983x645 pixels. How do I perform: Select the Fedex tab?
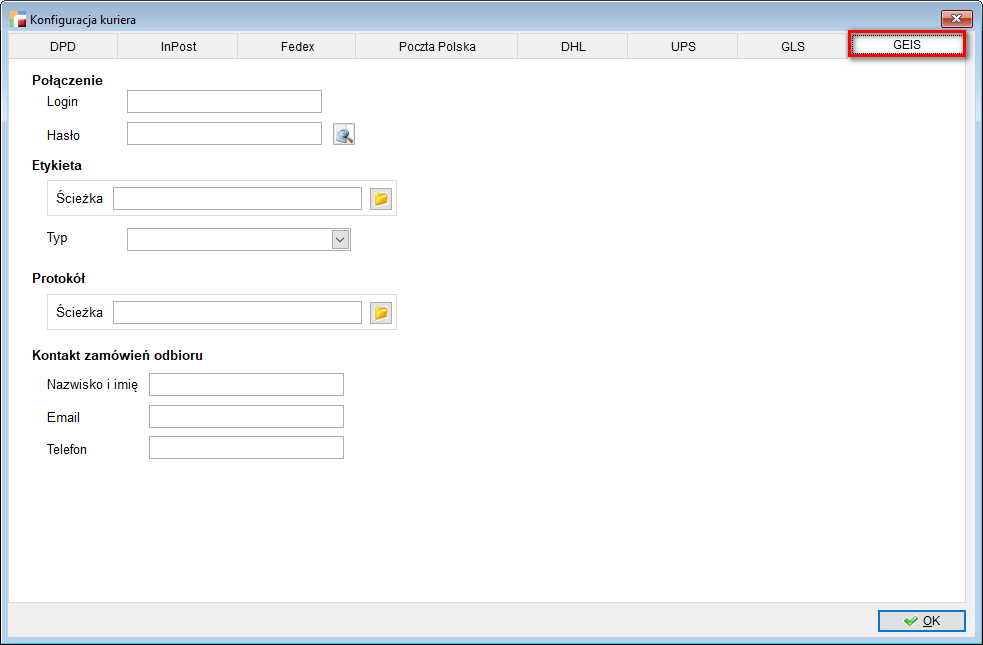click(297, 47)
